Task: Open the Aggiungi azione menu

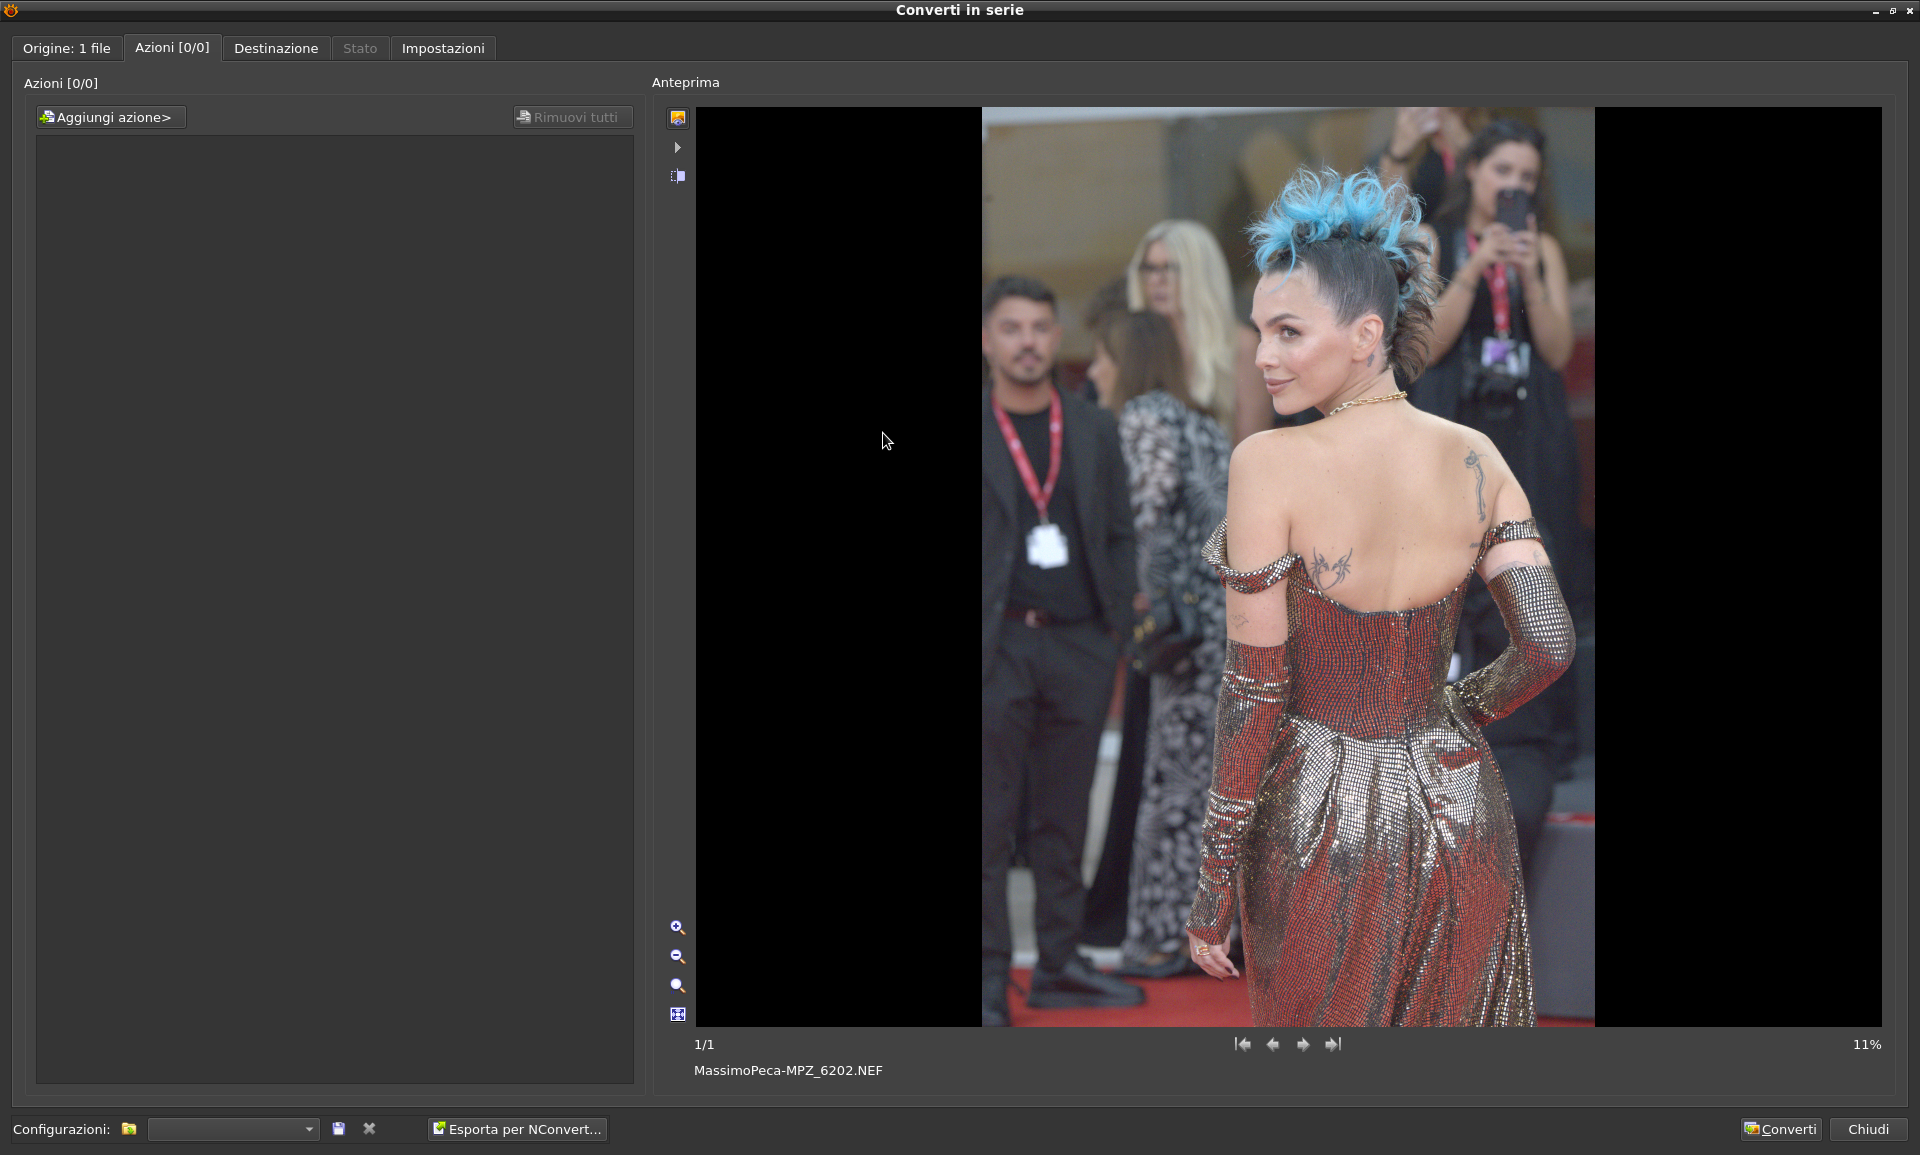Action: click(111, 118)
